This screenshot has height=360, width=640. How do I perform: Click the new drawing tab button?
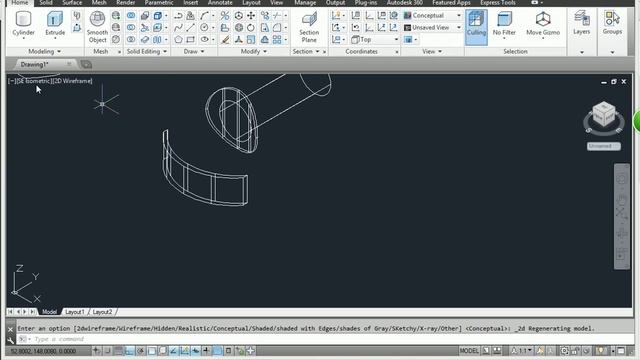86,64
